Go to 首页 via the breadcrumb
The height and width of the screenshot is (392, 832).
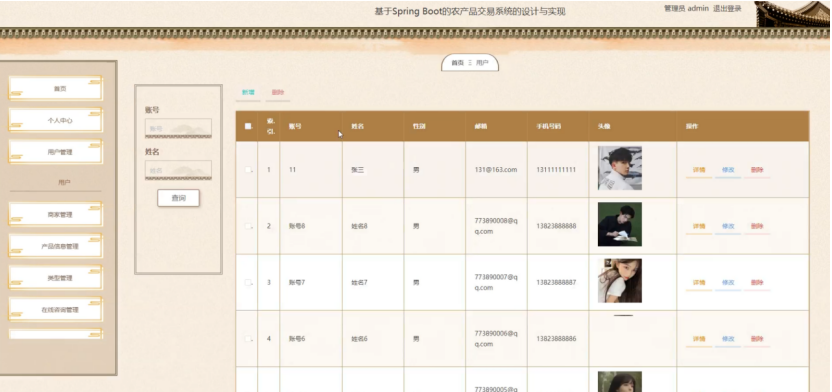point(457,63)
